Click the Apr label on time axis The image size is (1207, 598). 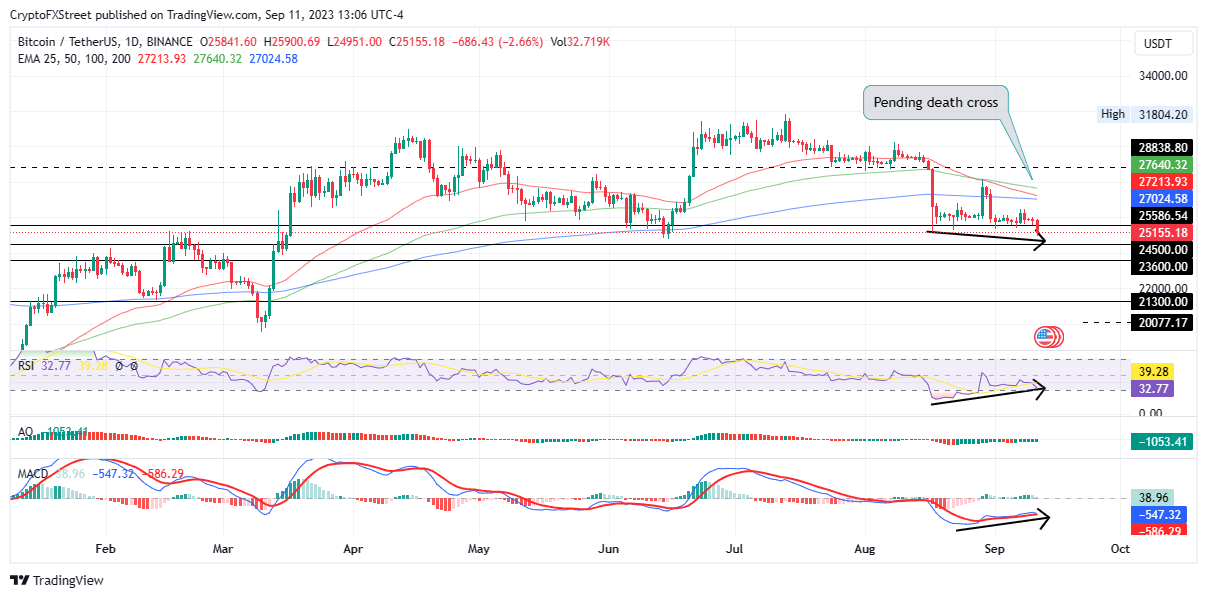[353, 549]
